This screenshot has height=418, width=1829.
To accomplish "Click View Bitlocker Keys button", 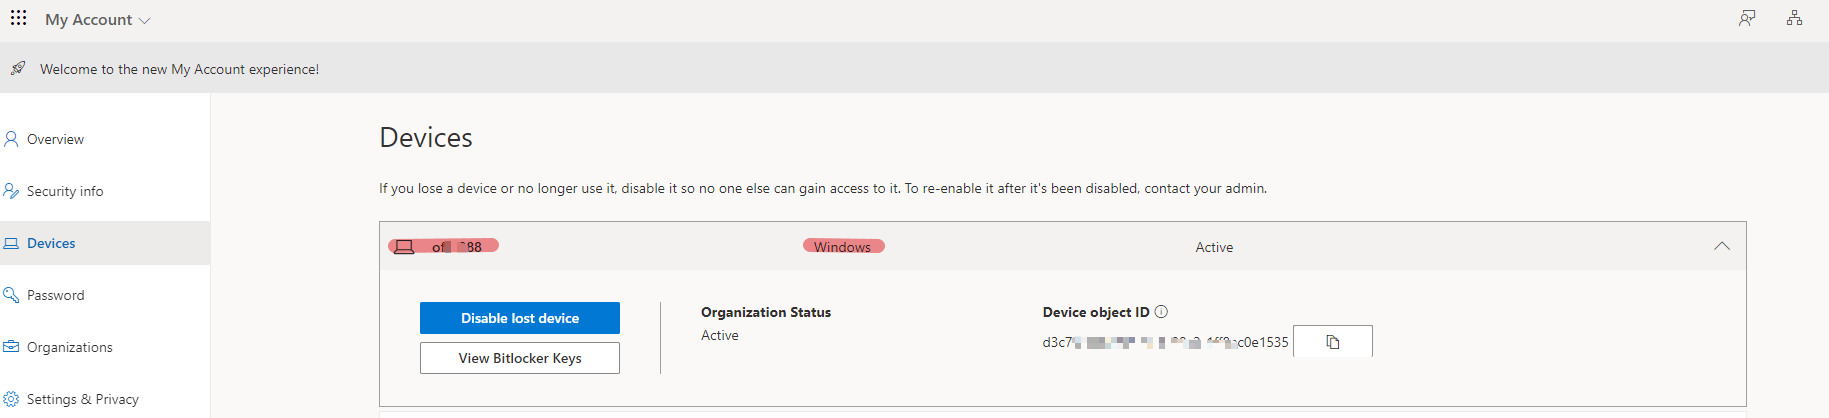I will (520, 358).
